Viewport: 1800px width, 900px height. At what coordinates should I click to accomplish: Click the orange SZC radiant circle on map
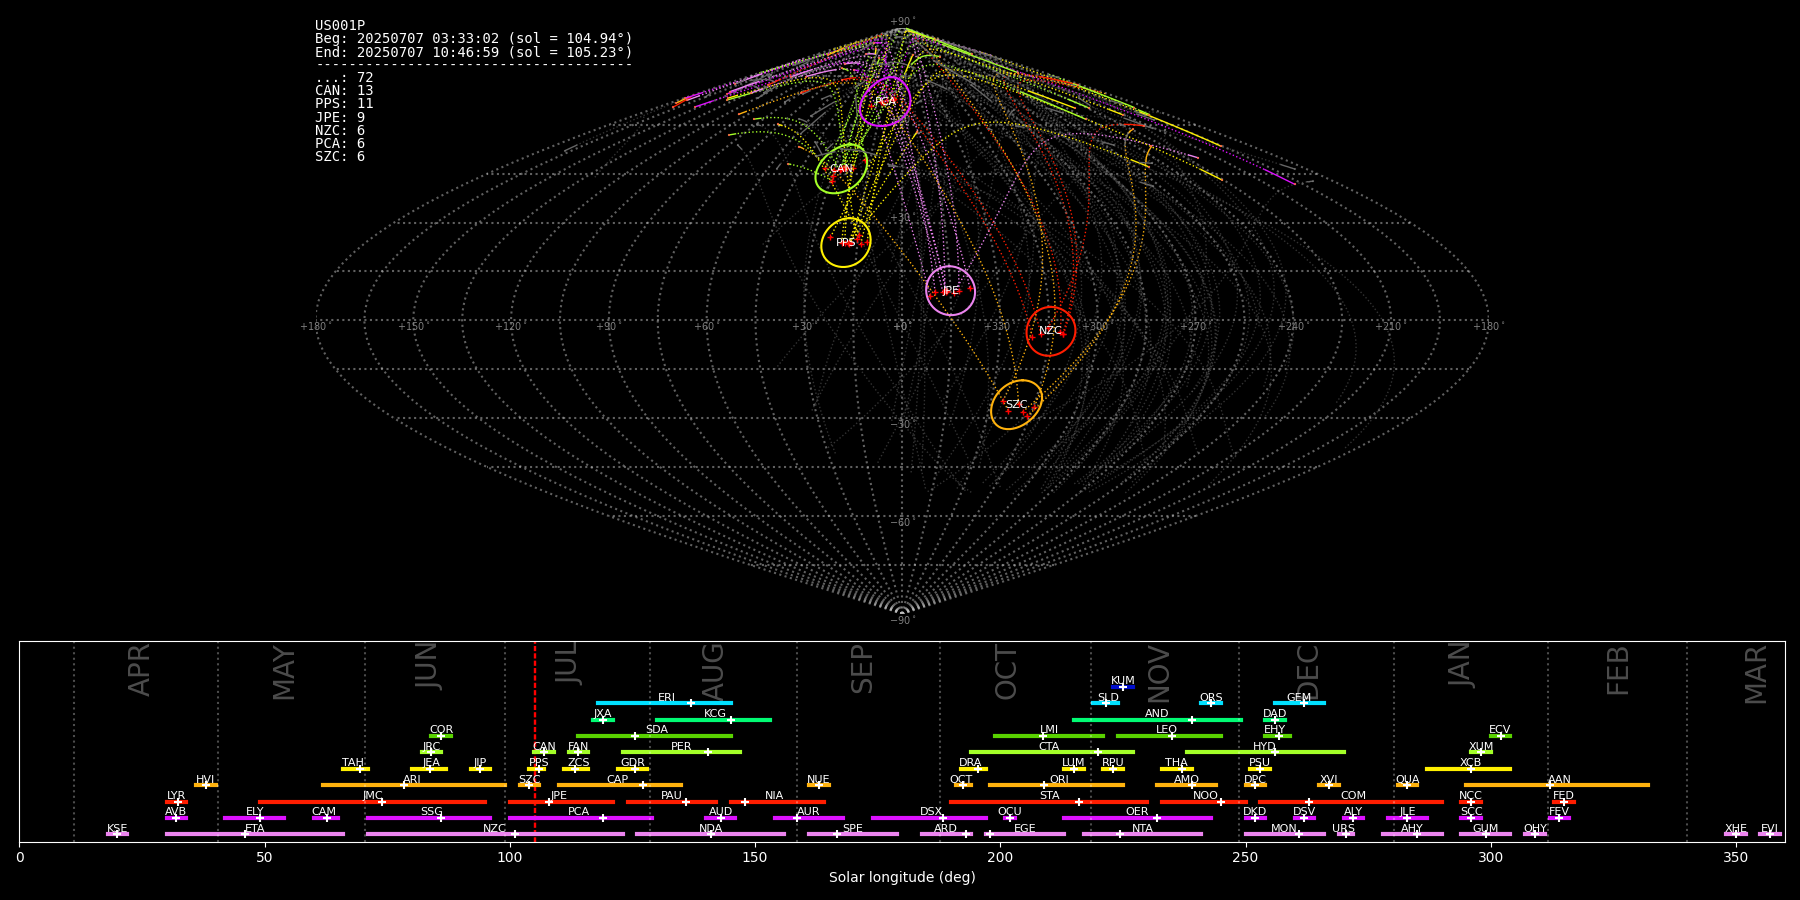coord(1016,405)
